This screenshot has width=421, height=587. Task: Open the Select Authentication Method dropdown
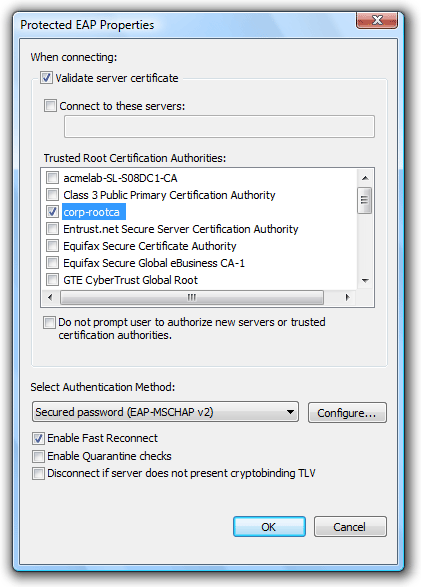click(165, 412)
